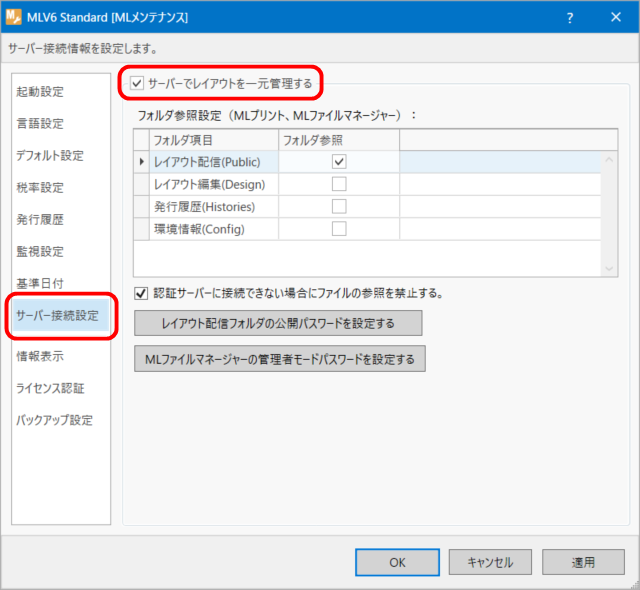Click MLファイルマネージャーの管理者モードパスワードを設定する button
The height and width of the screenshot is (590, 640).
280,359
